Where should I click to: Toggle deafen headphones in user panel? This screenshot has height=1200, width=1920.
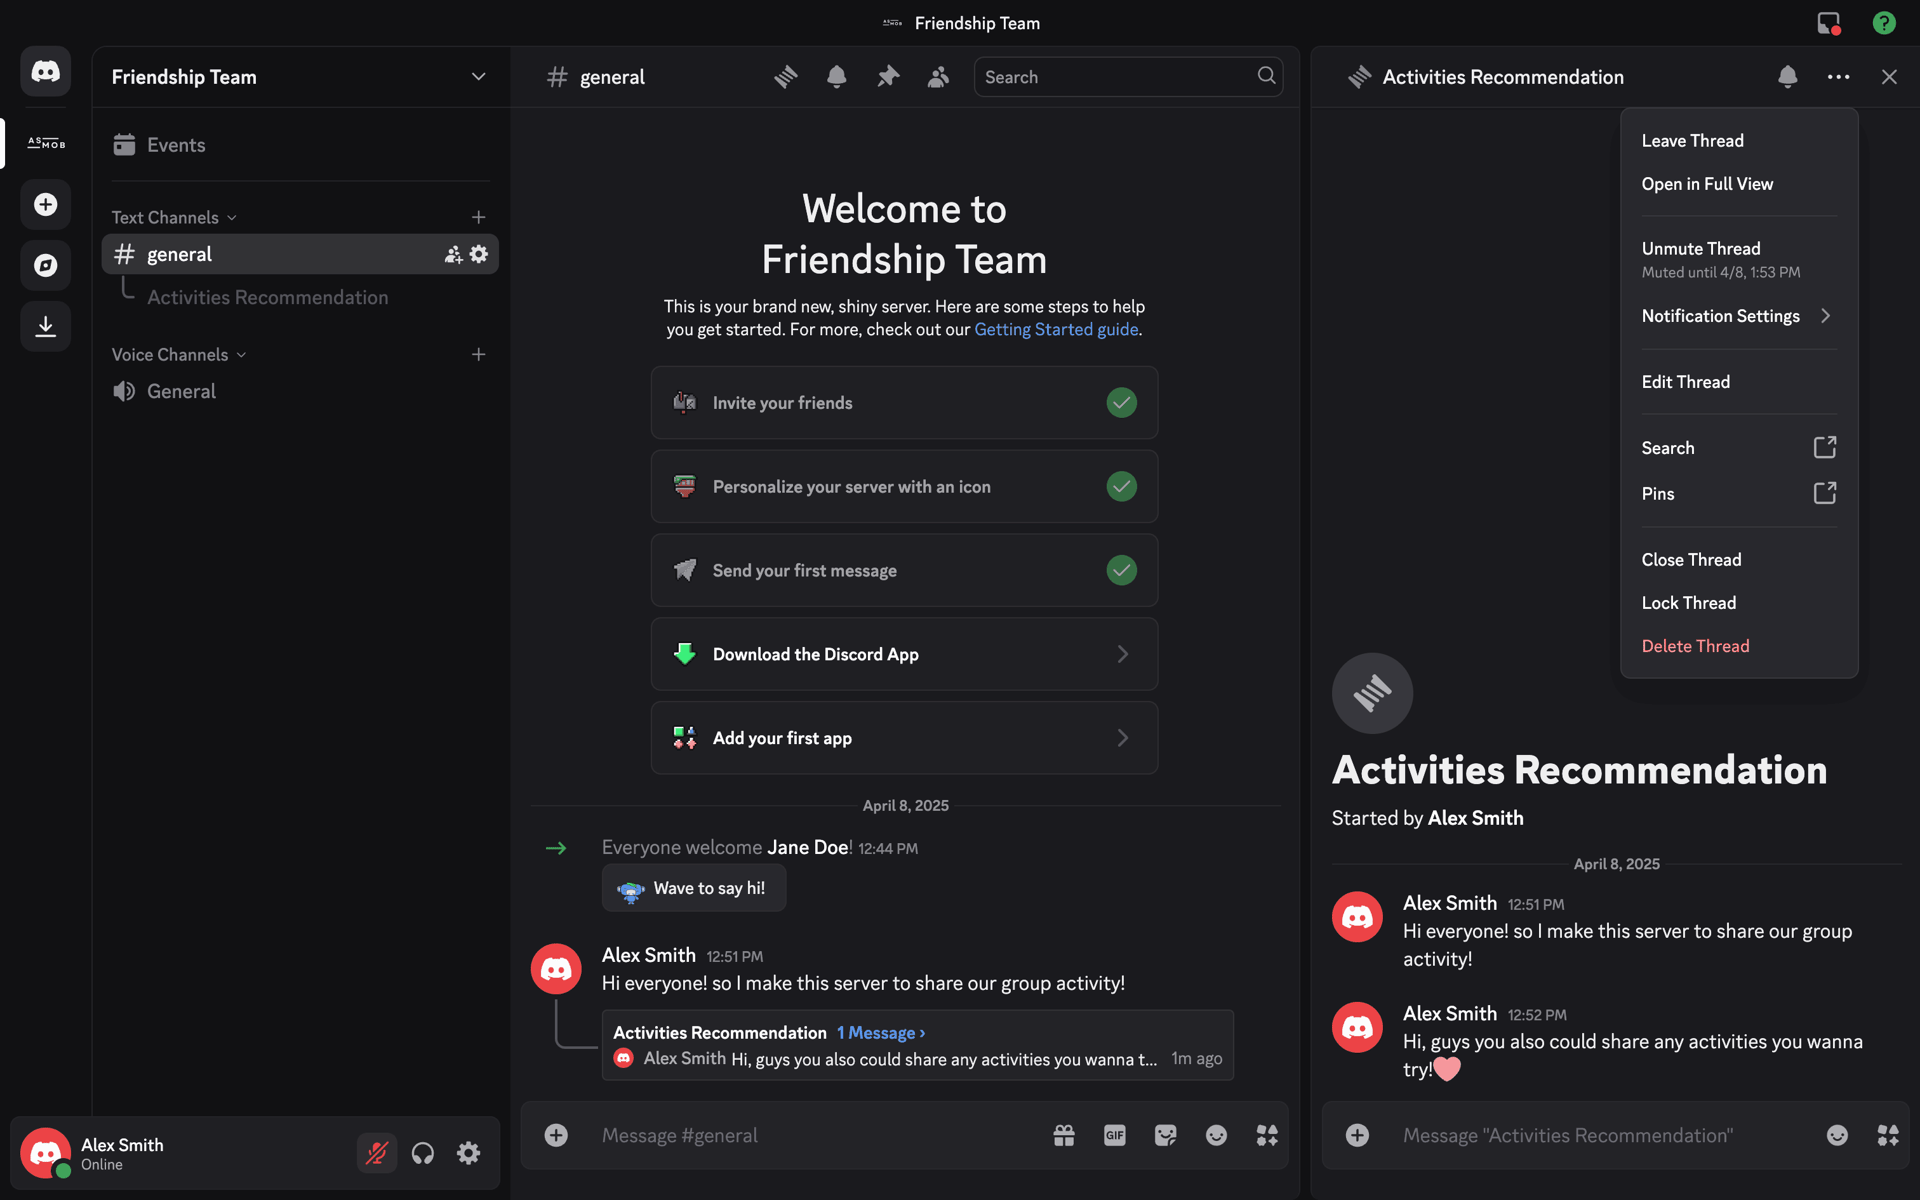point(423,1153)
